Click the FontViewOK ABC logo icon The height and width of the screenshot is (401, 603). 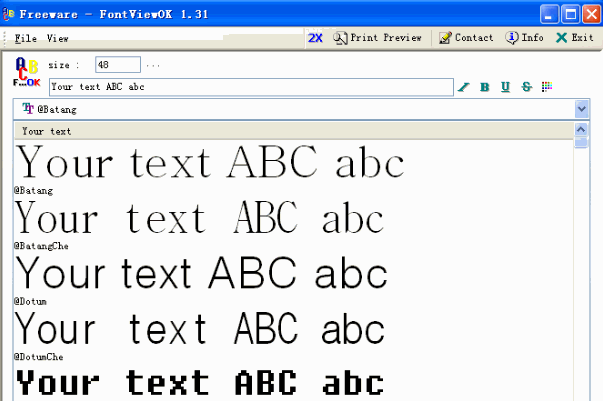coord(27,74)
